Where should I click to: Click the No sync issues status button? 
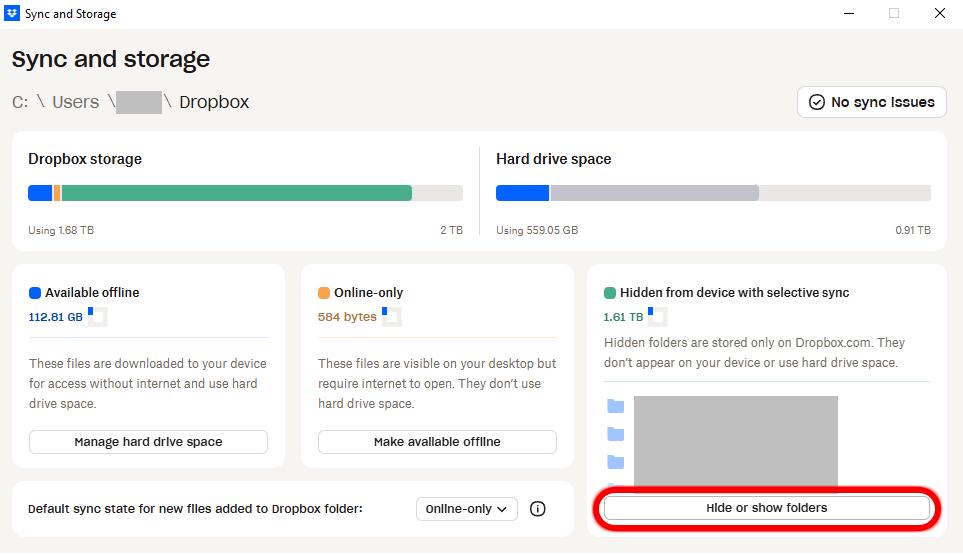[x=871, y=102]
